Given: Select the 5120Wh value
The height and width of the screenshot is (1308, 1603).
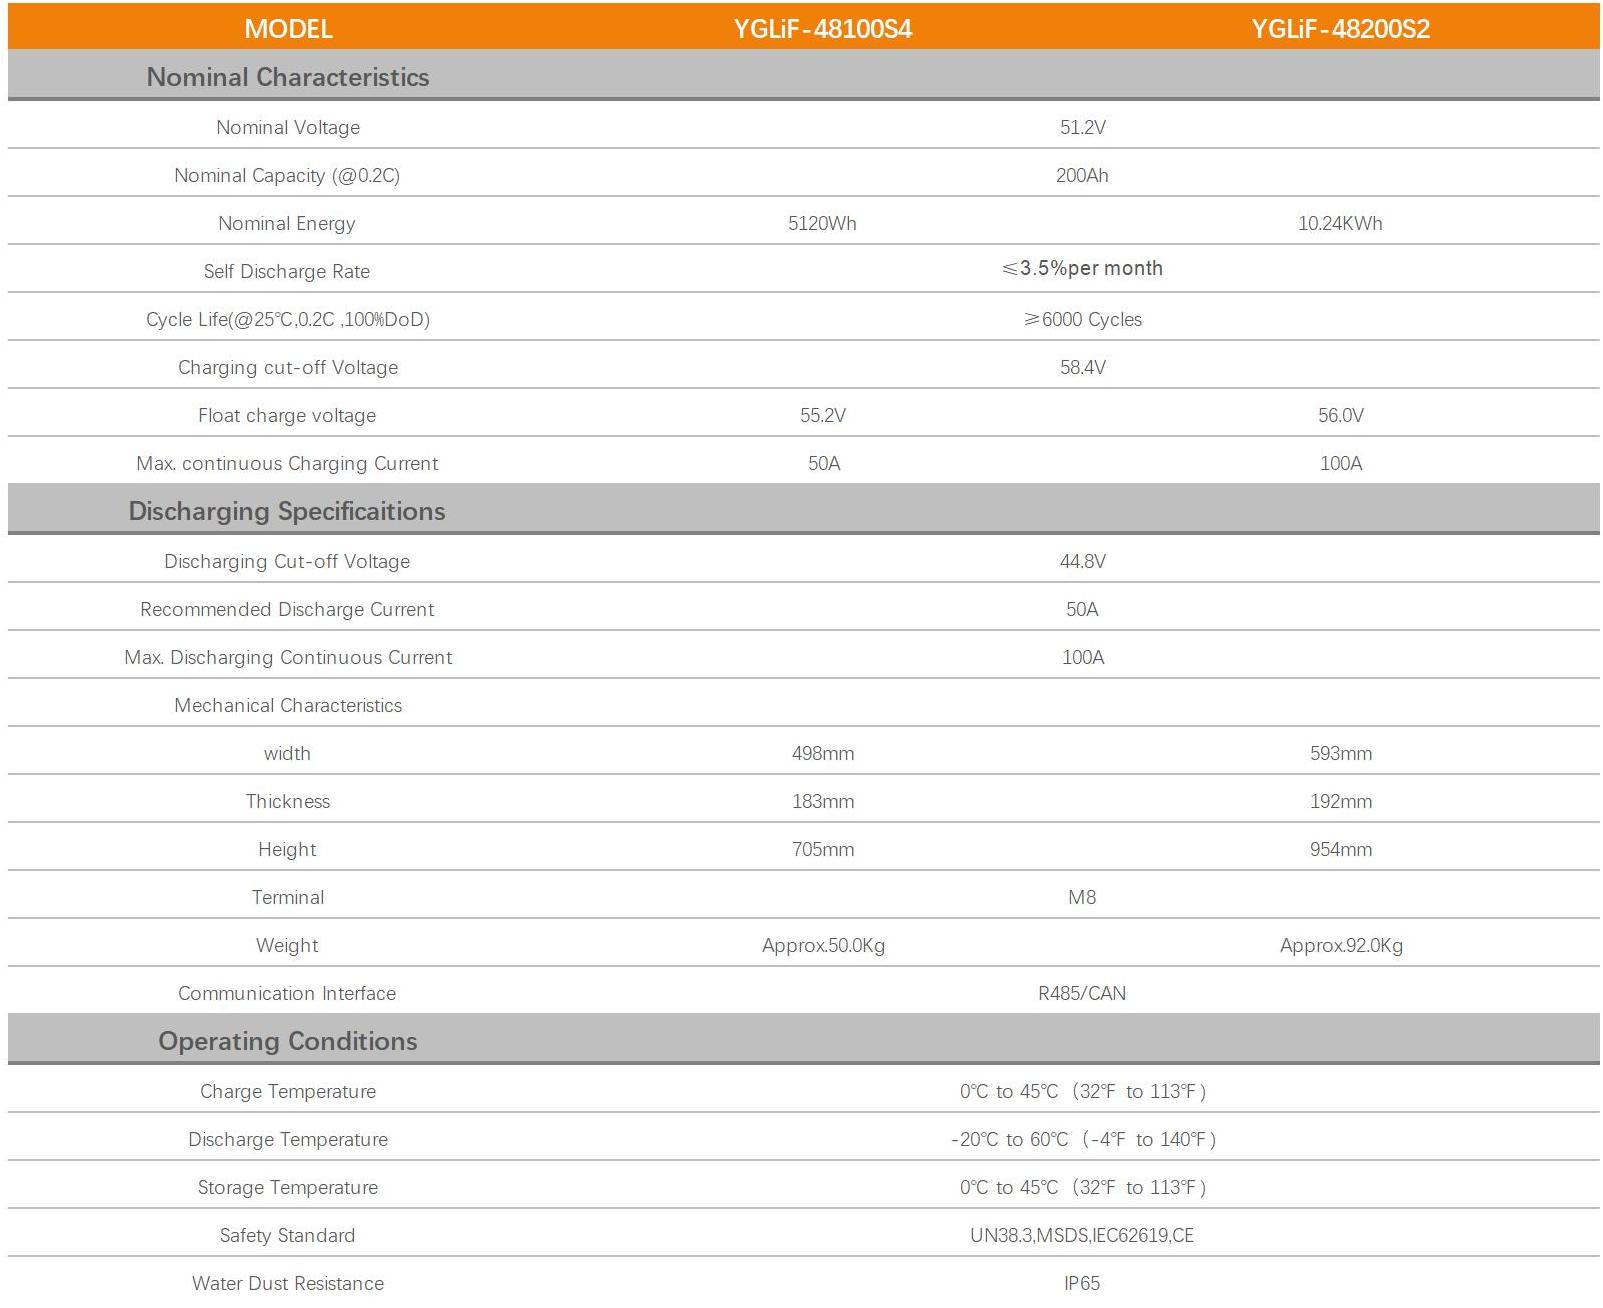Looking at the screenshot, I should 822,223.
